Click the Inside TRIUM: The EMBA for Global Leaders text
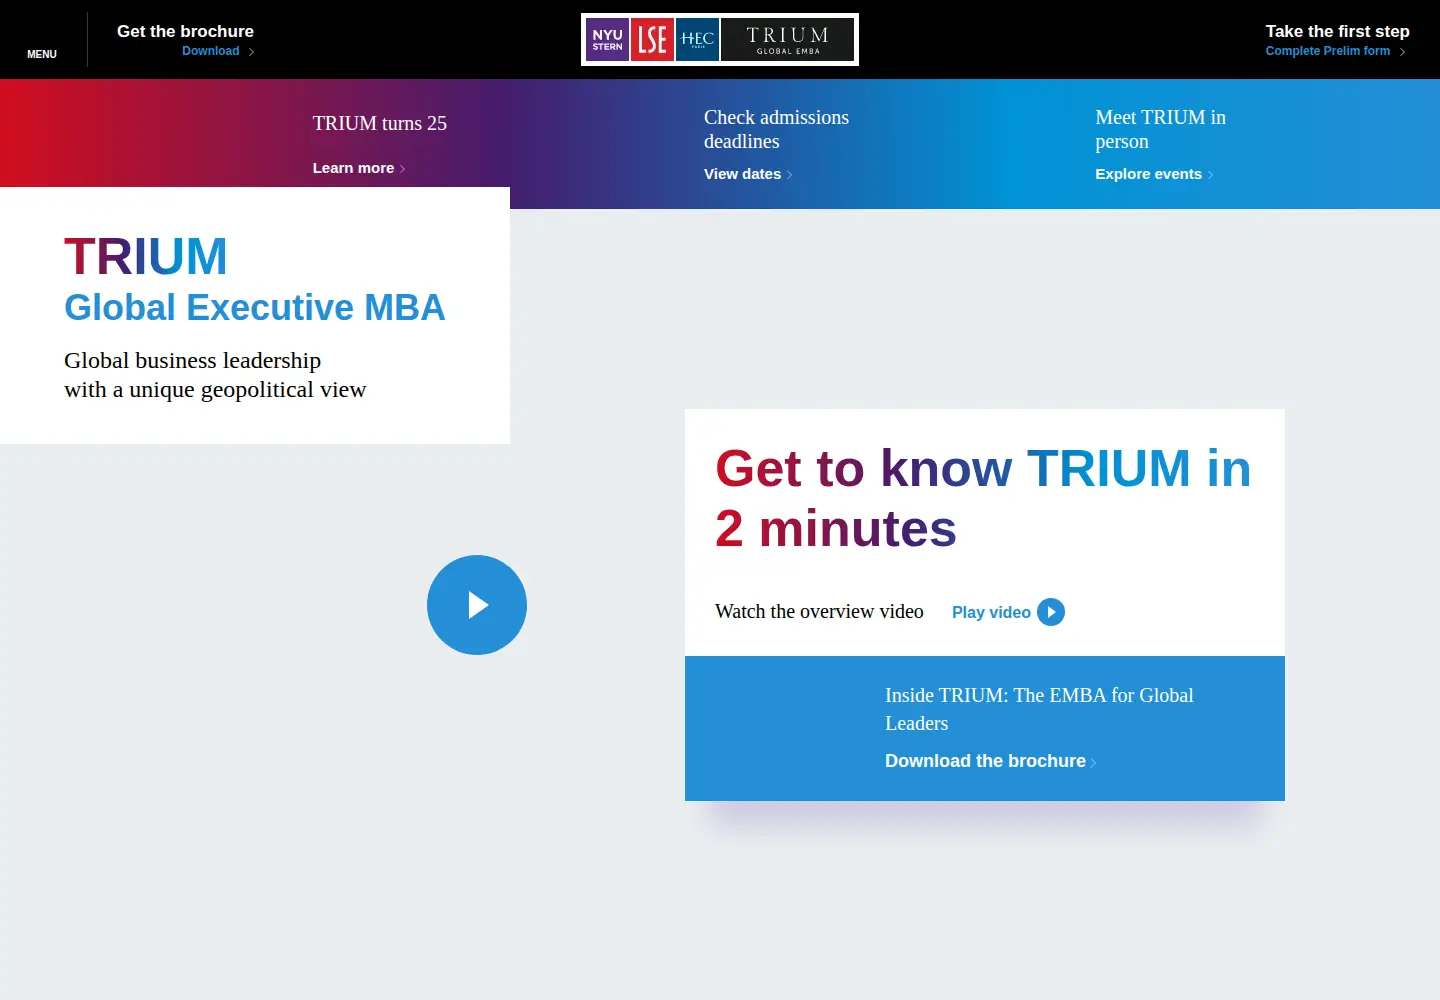This screenshot has height=1000, width=1440. 1039,709
